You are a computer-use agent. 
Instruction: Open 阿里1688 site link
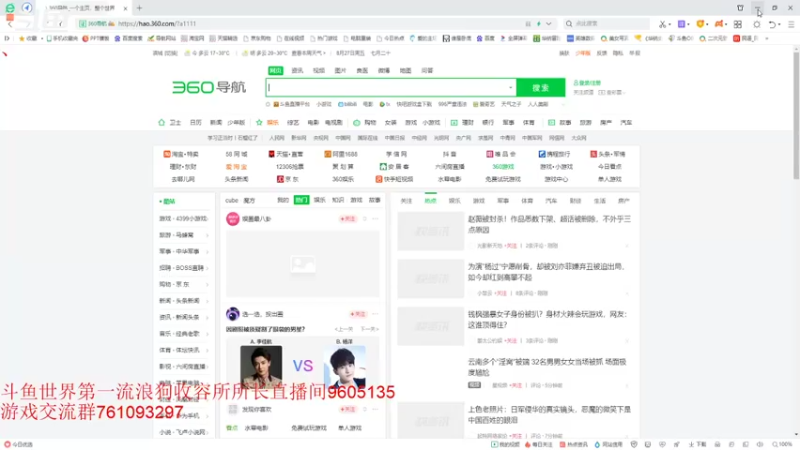click(341, 154)
